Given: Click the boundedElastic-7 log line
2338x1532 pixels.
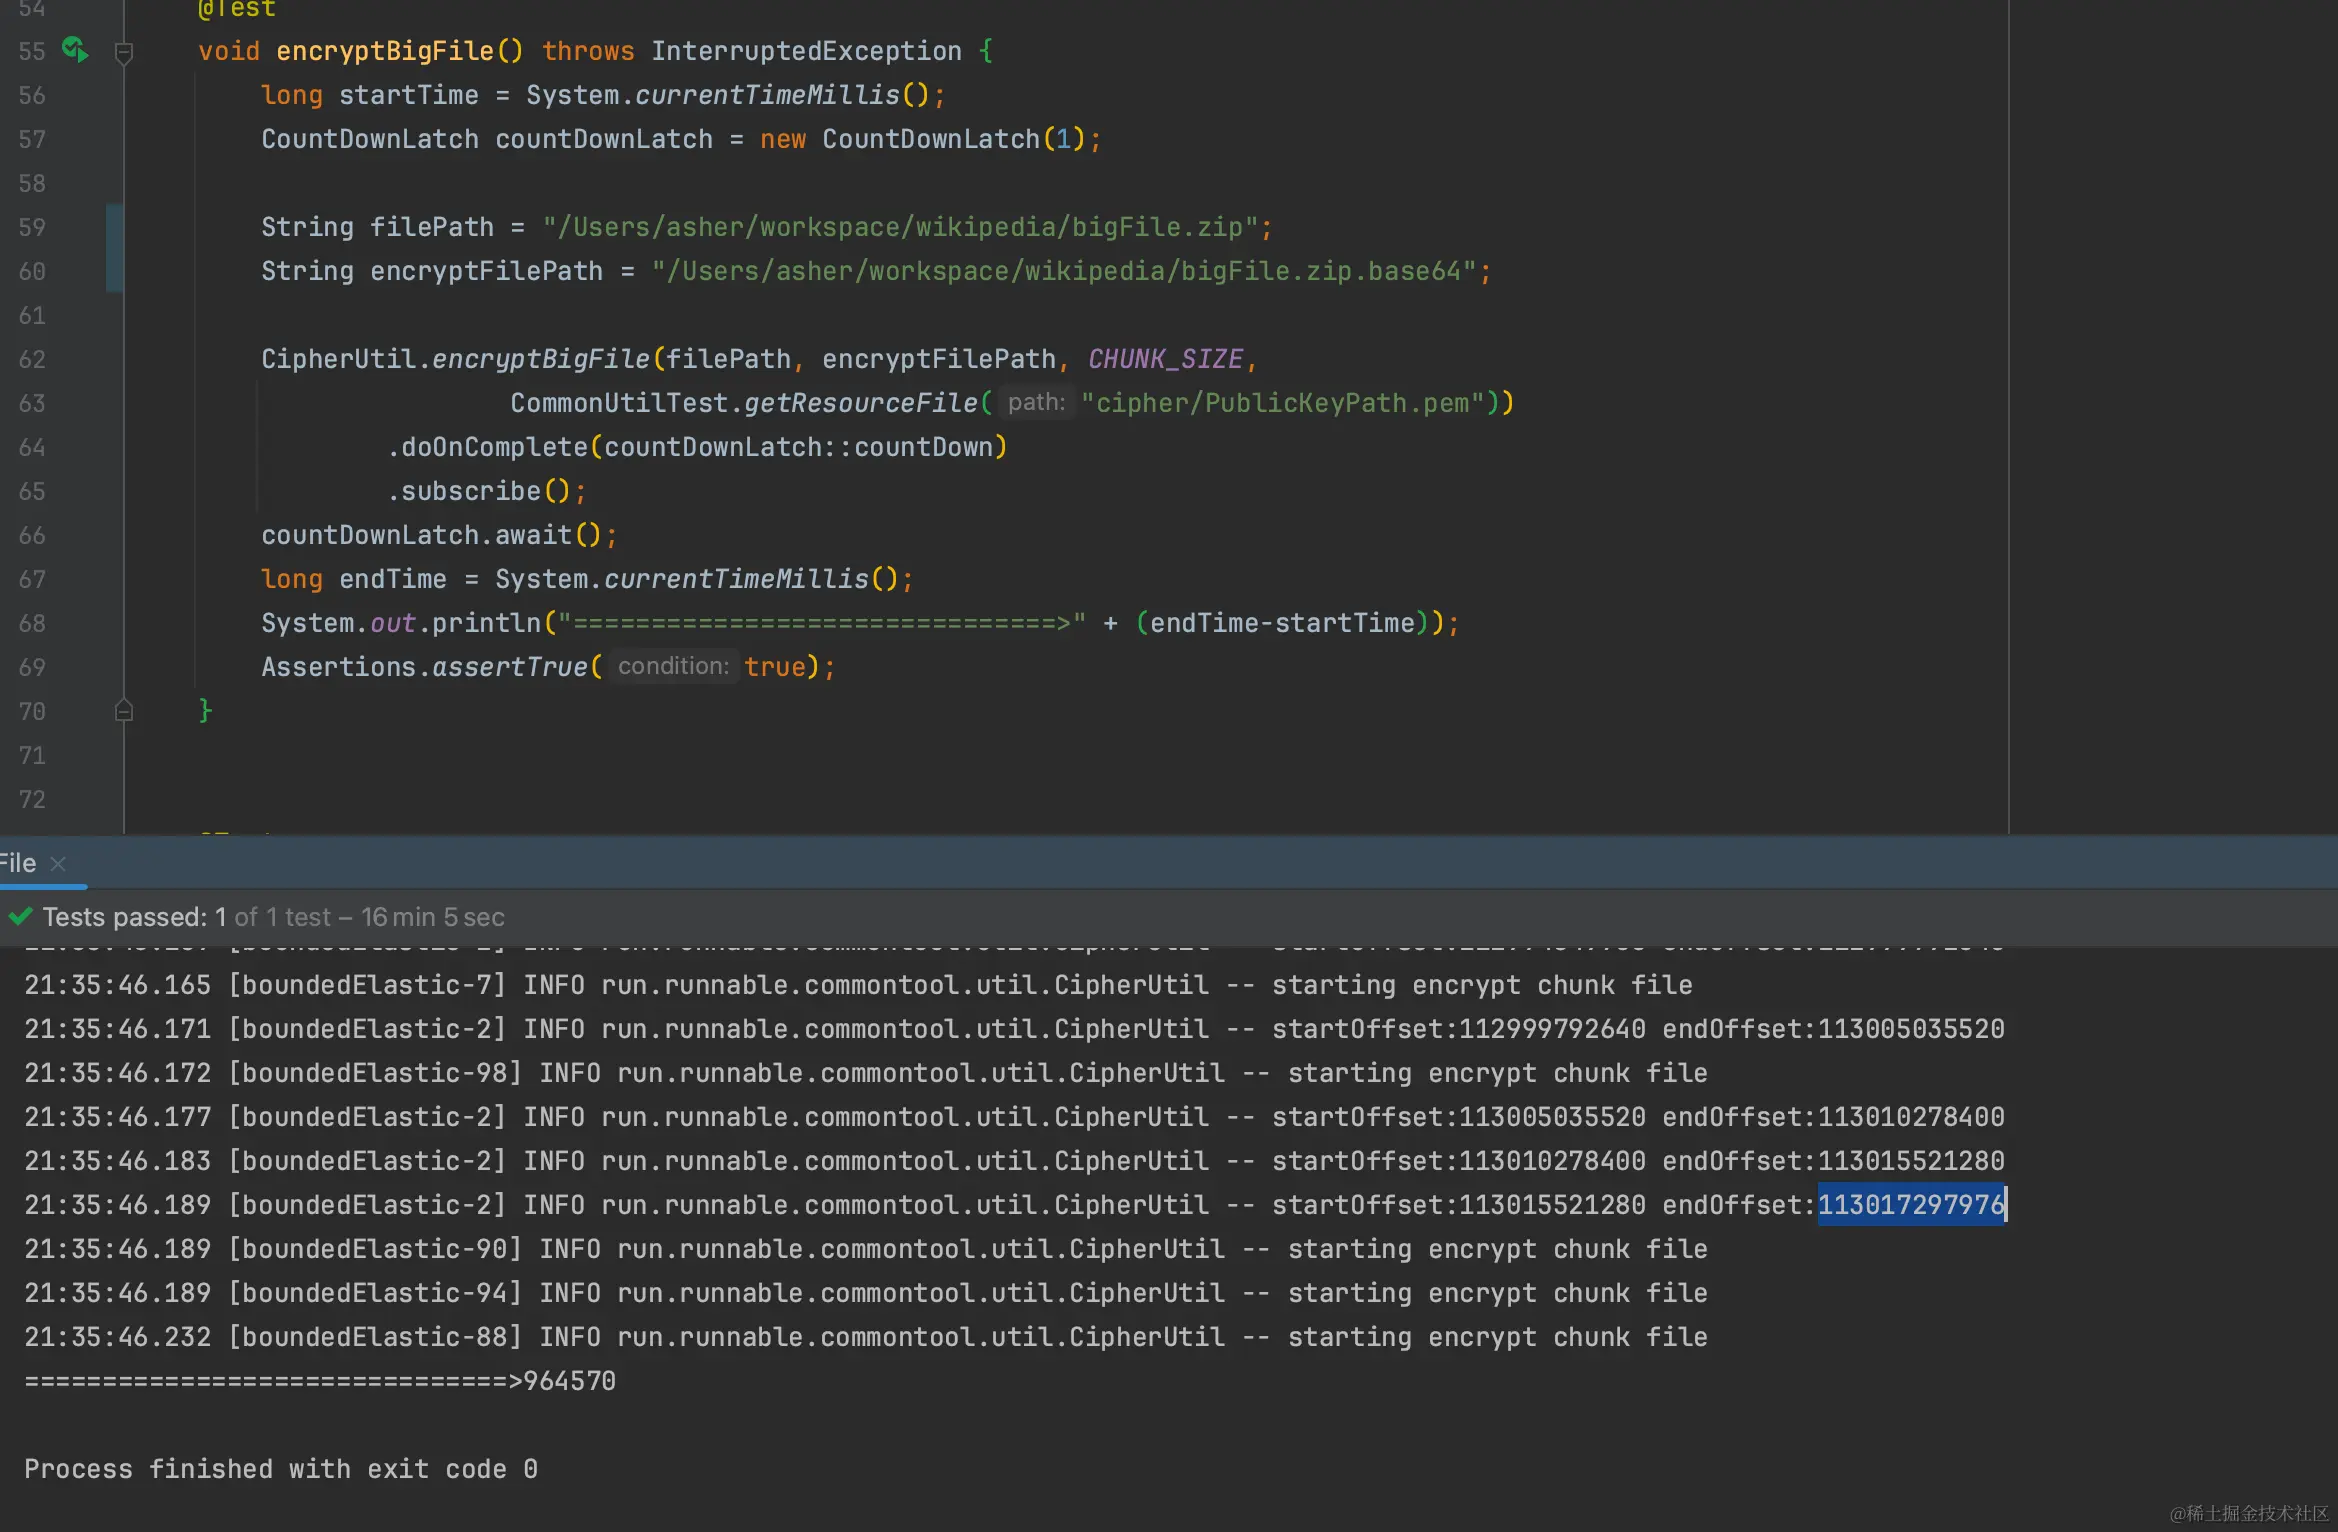Looking at the screenshot, I should click(858, 985).
